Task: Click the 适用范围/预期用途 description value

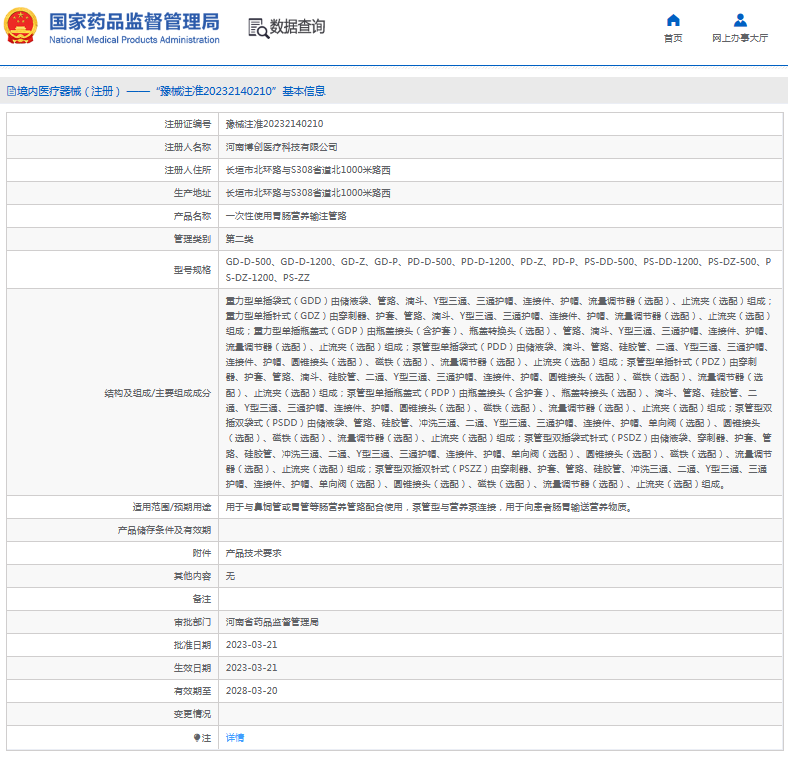Action: [429, 507]
